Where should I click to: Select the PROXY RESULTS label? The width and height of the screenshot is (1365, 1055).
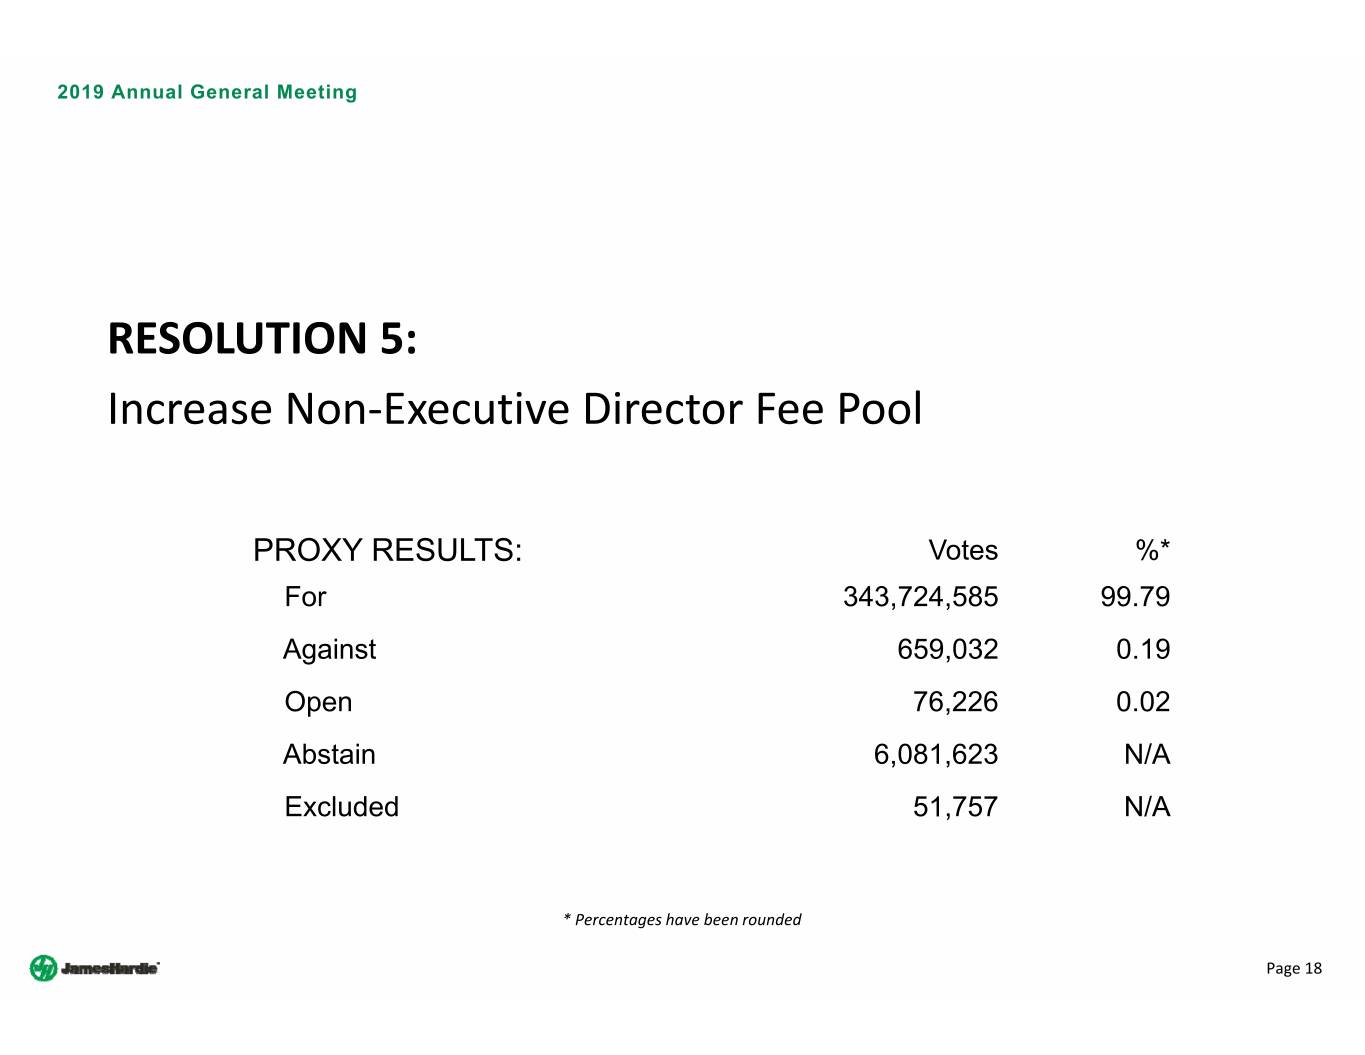pyautogui.click(x=387, y=550)
